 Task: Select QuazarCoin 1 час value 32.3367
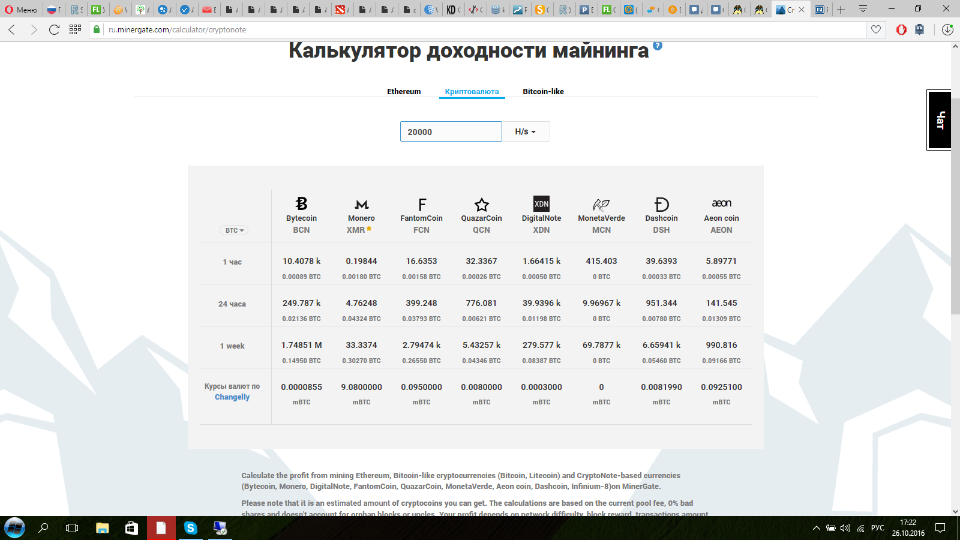481,261
